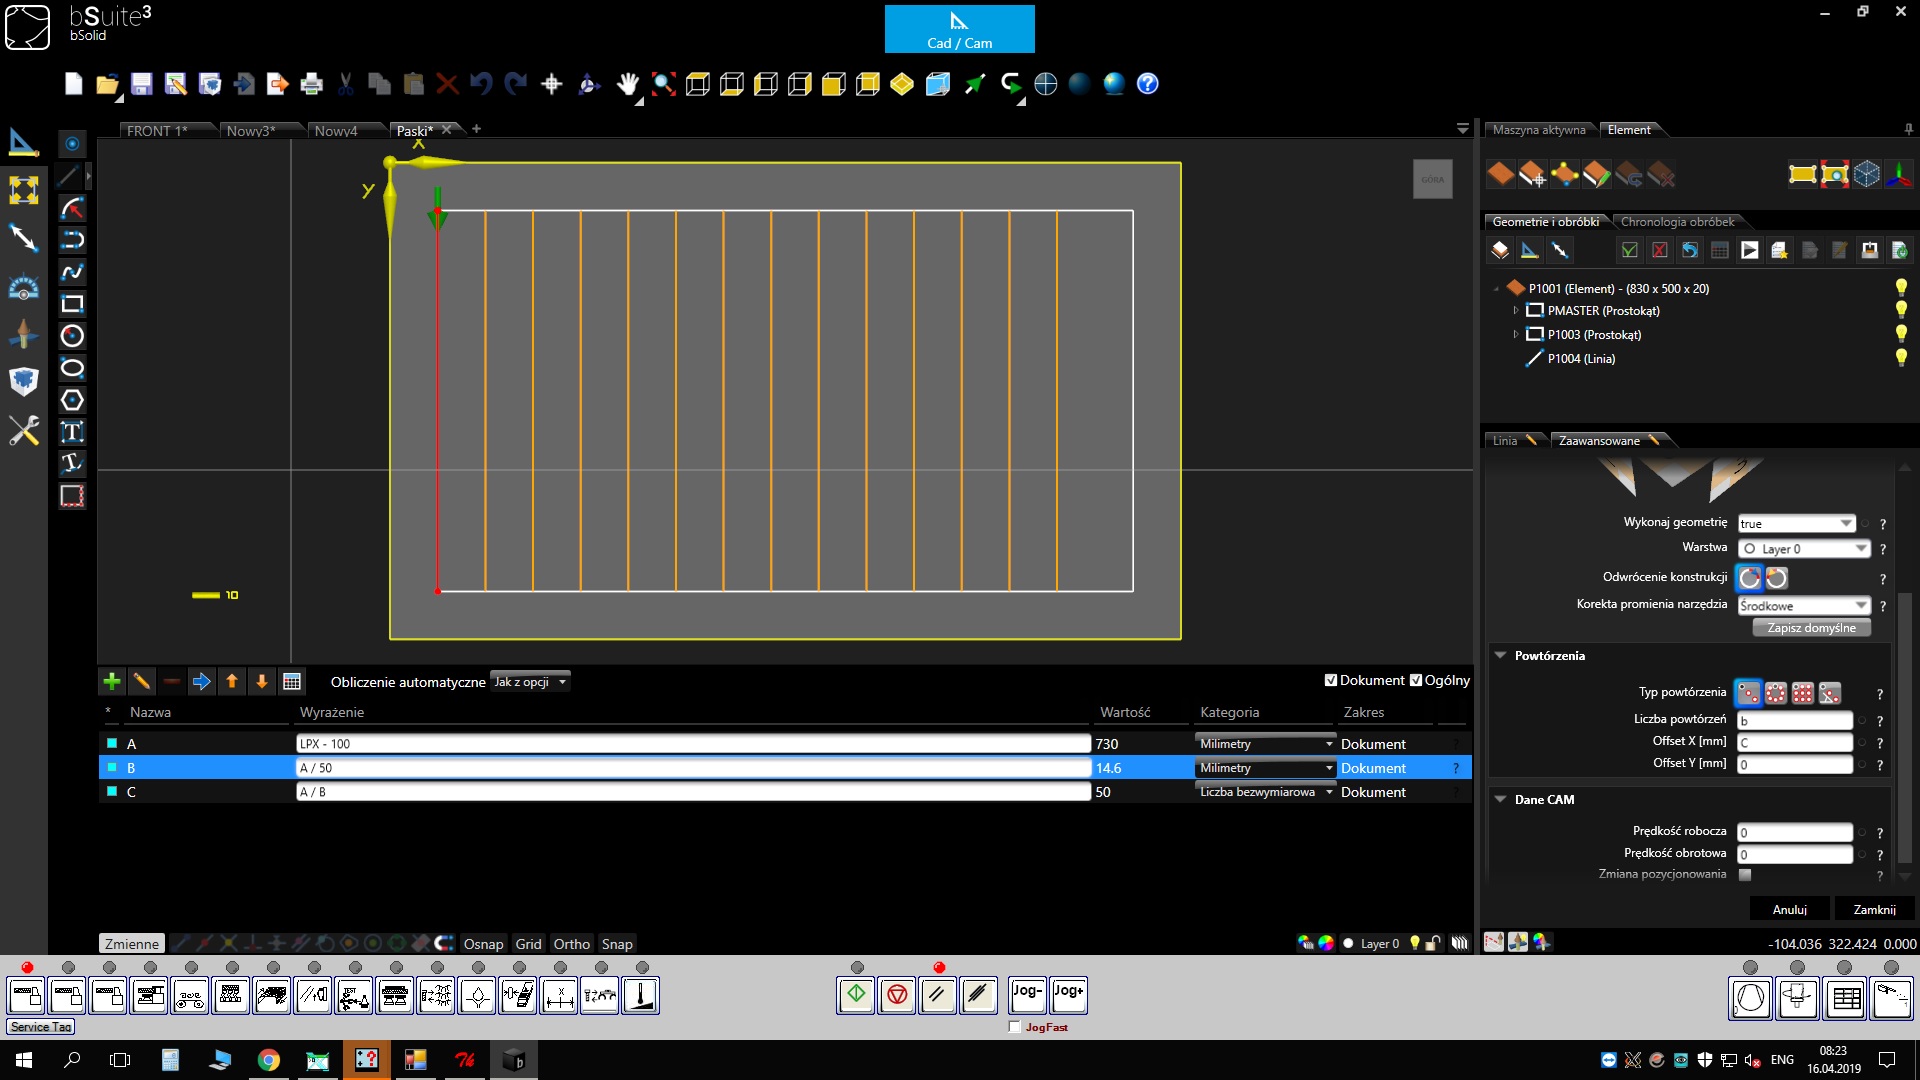Image resolution: width=1920 pixels, height=1080 pixels.
Task: Switch to the FRONT 1* tab
Action: 157,131
